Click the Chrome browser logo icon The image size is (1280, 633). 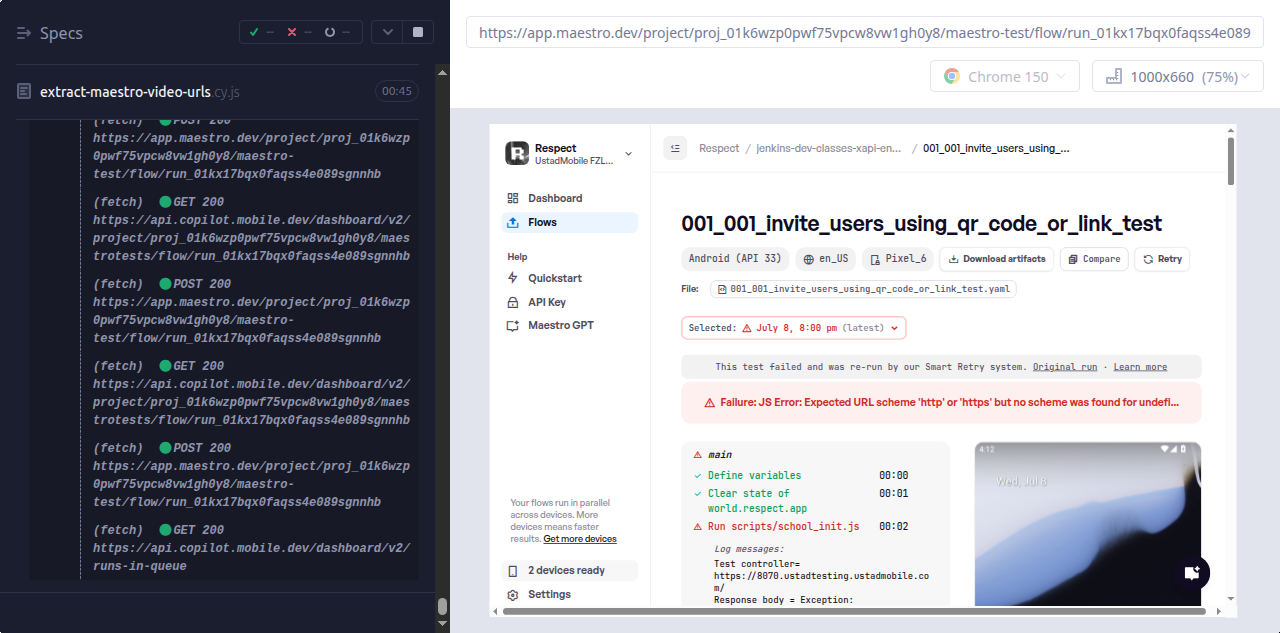click(951, 76)
